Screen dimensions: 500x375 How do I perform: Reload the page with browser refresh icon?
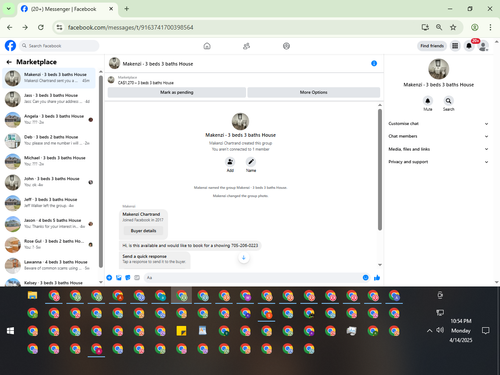pos(41,27)
